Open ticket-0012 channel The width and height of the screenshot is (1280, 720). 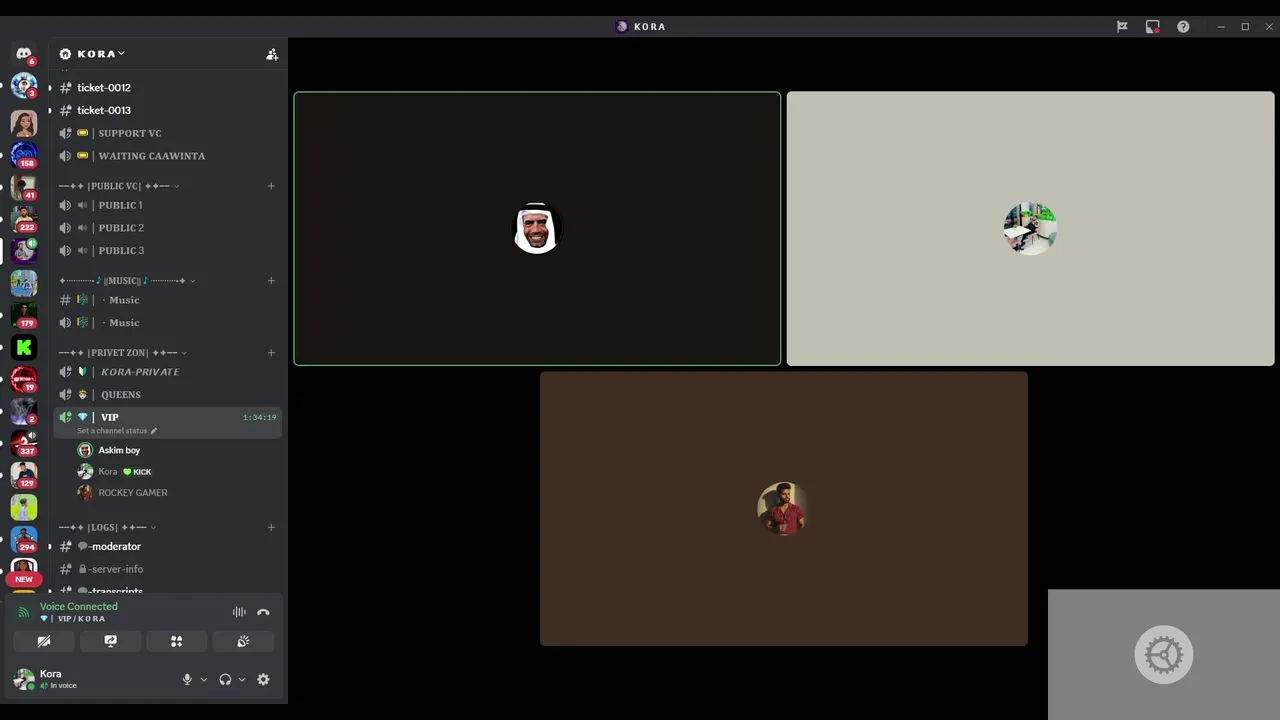click(x=168, y=88)
